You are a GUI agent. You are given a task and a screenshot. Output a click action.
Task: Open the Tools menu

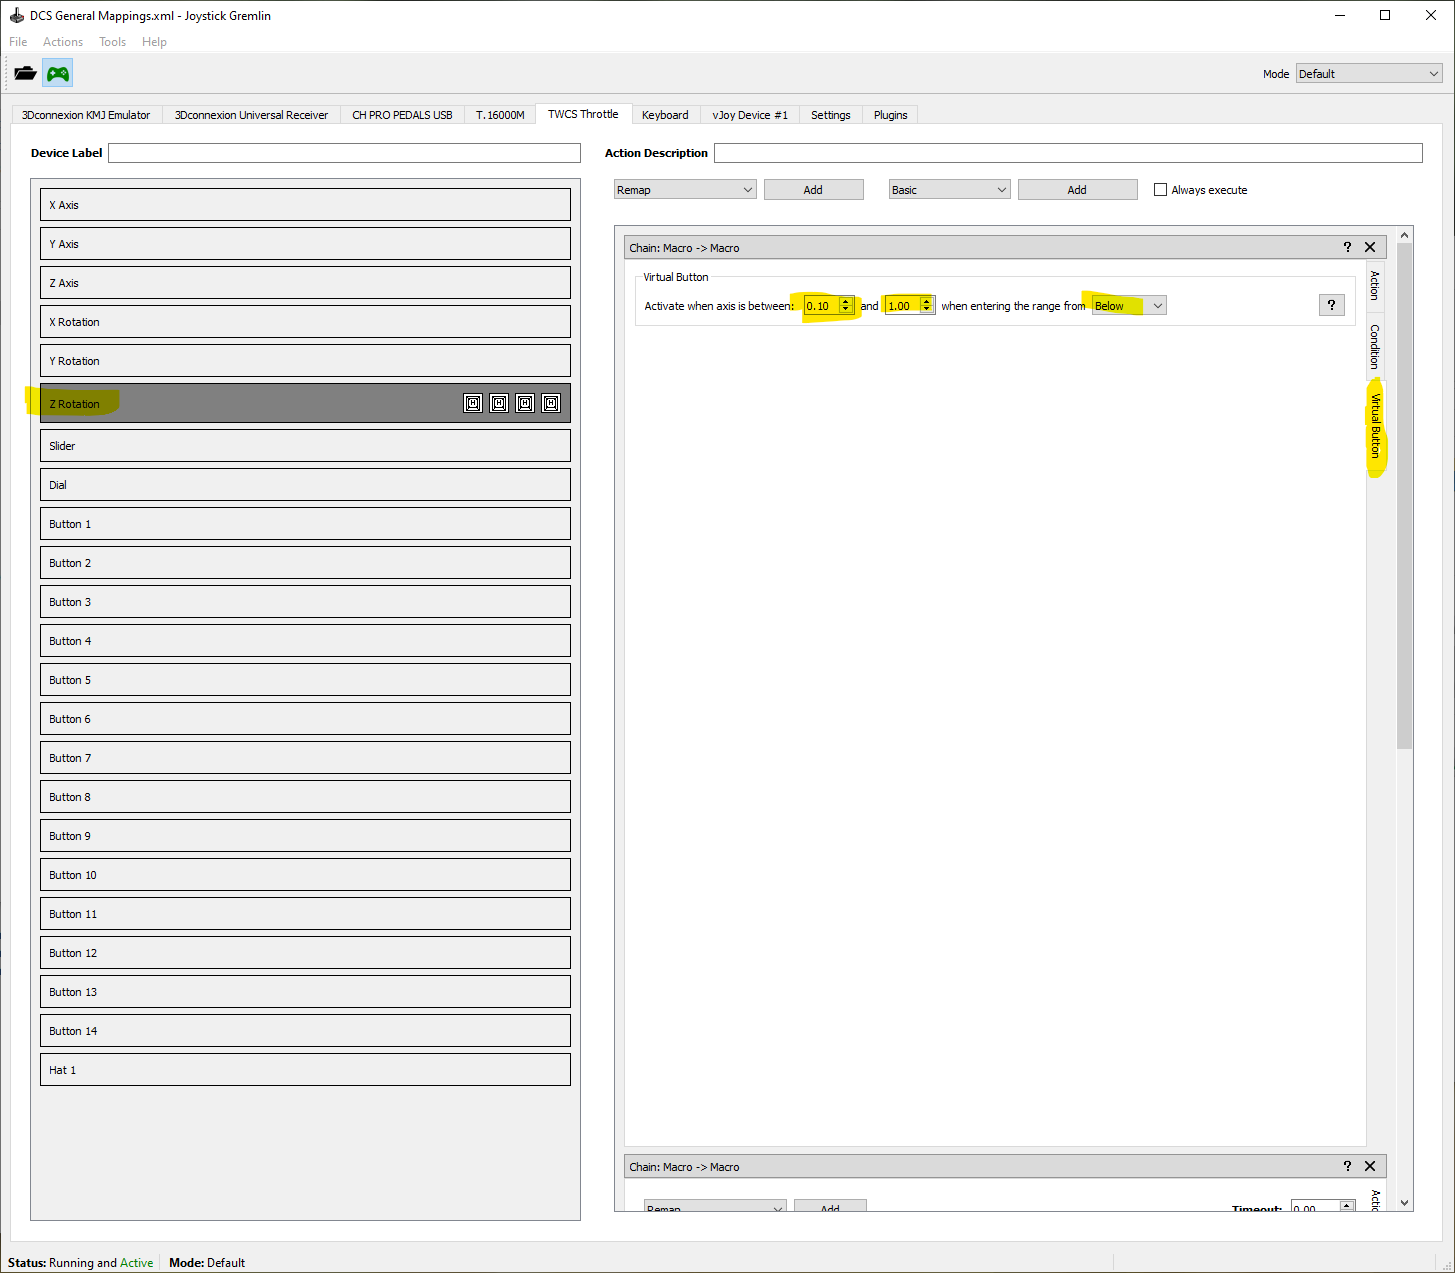point(112,41)
